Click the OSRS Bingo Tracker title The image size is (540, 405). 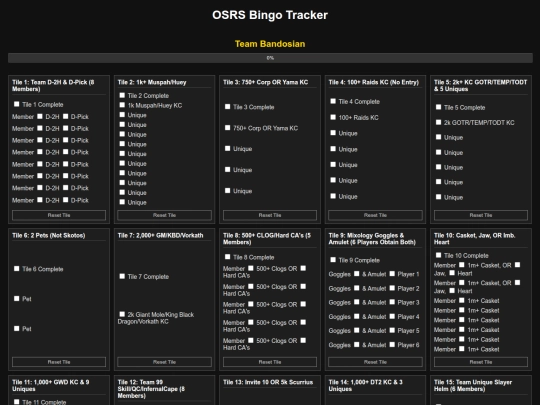(270, 15)
